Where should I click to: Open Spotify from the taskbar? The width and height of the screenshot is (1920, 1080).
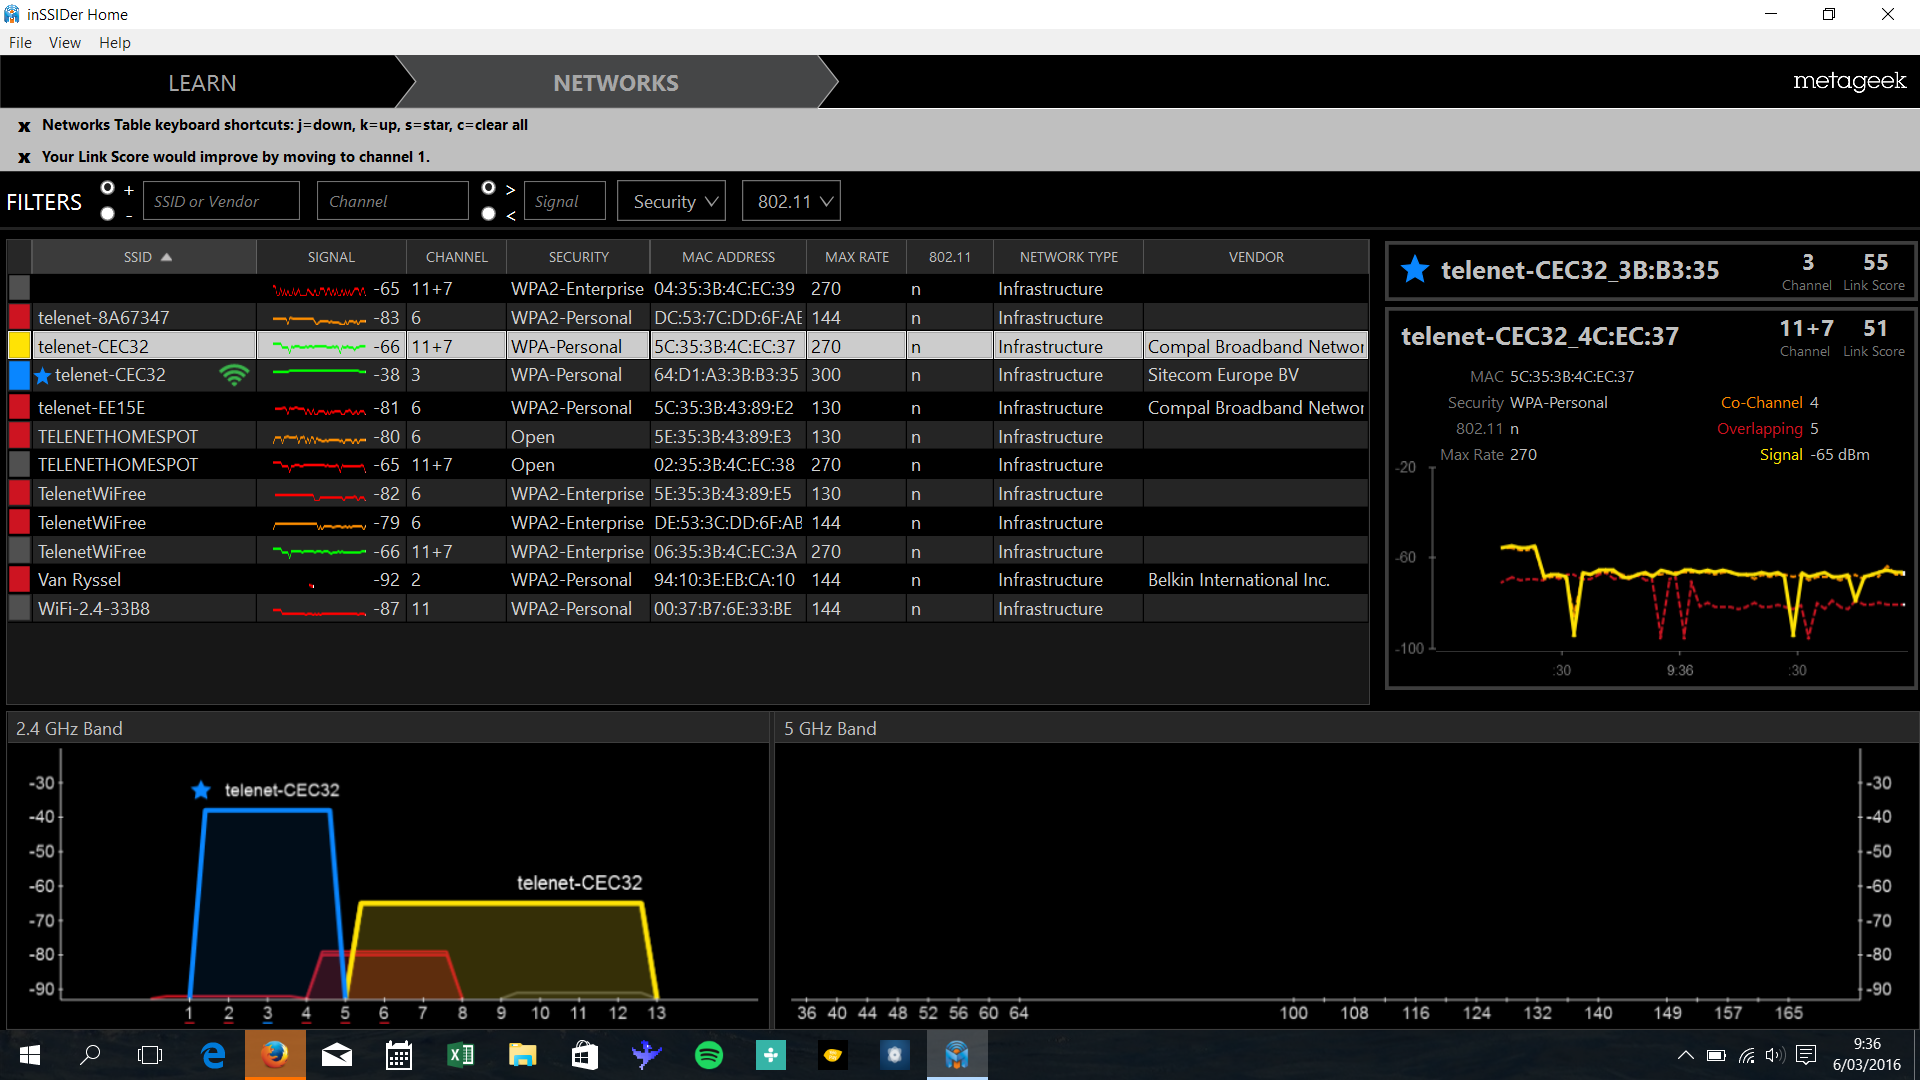point(709,1055)
